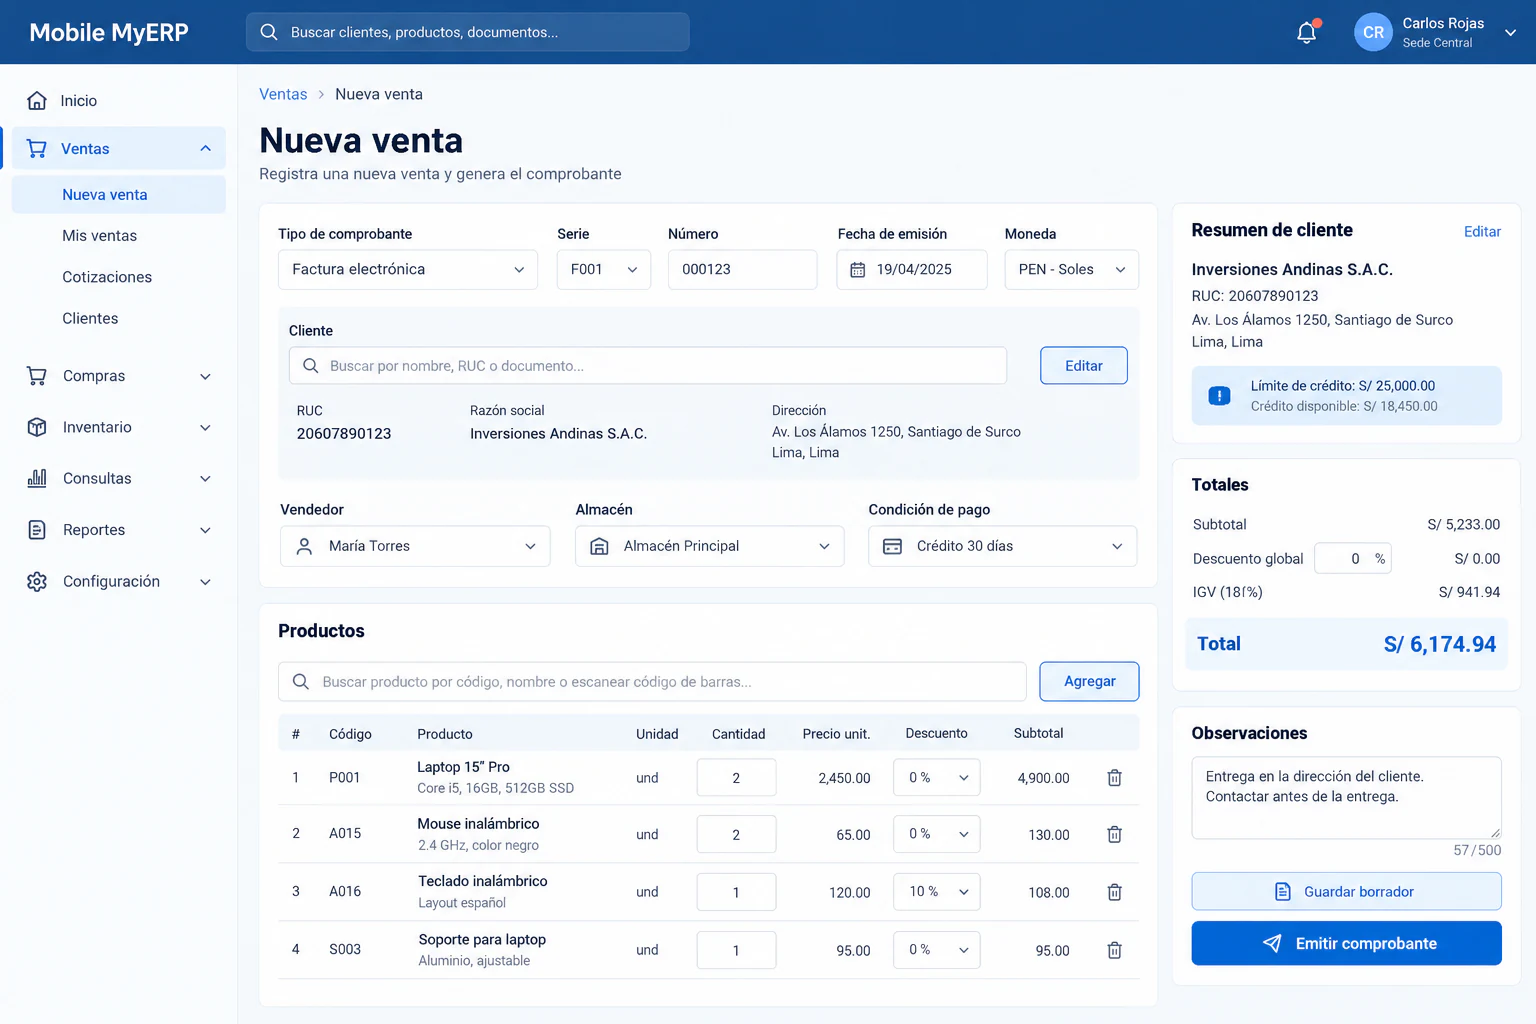
Task: Open the notifications bell
Action: tap(1306, 32)
